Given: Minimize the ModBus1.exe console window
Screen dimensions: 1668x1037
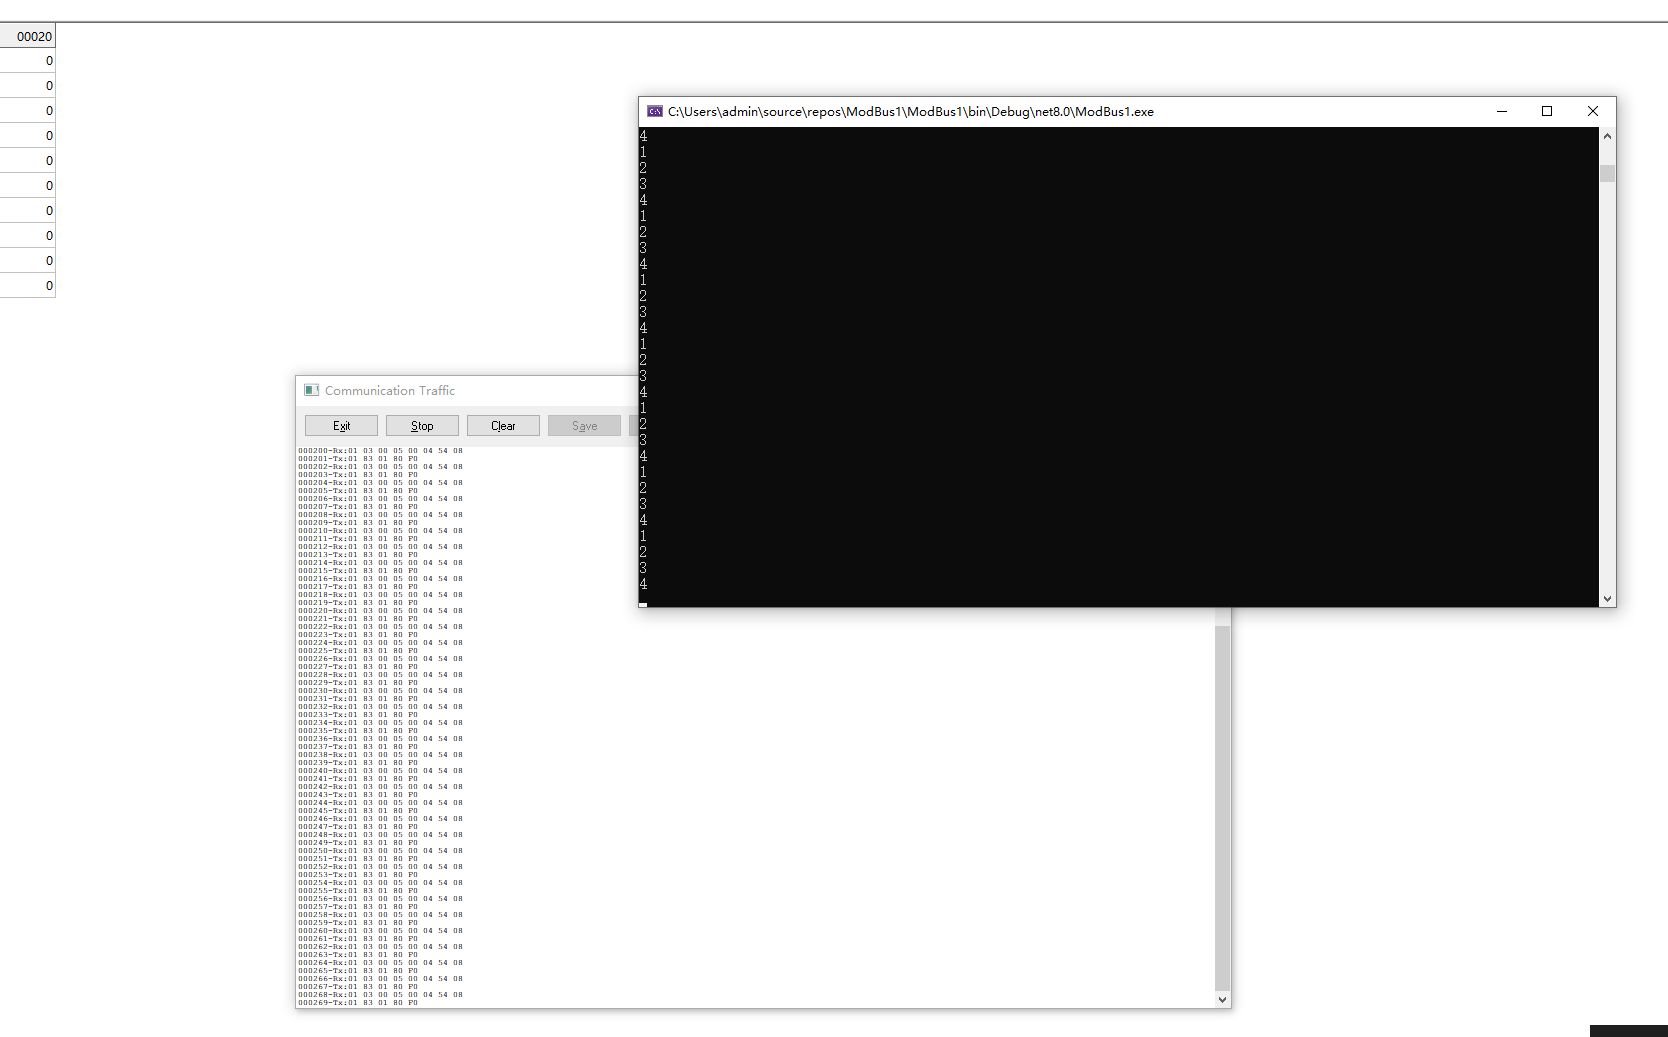Looking at the screenshot, I should (1501, 111).
